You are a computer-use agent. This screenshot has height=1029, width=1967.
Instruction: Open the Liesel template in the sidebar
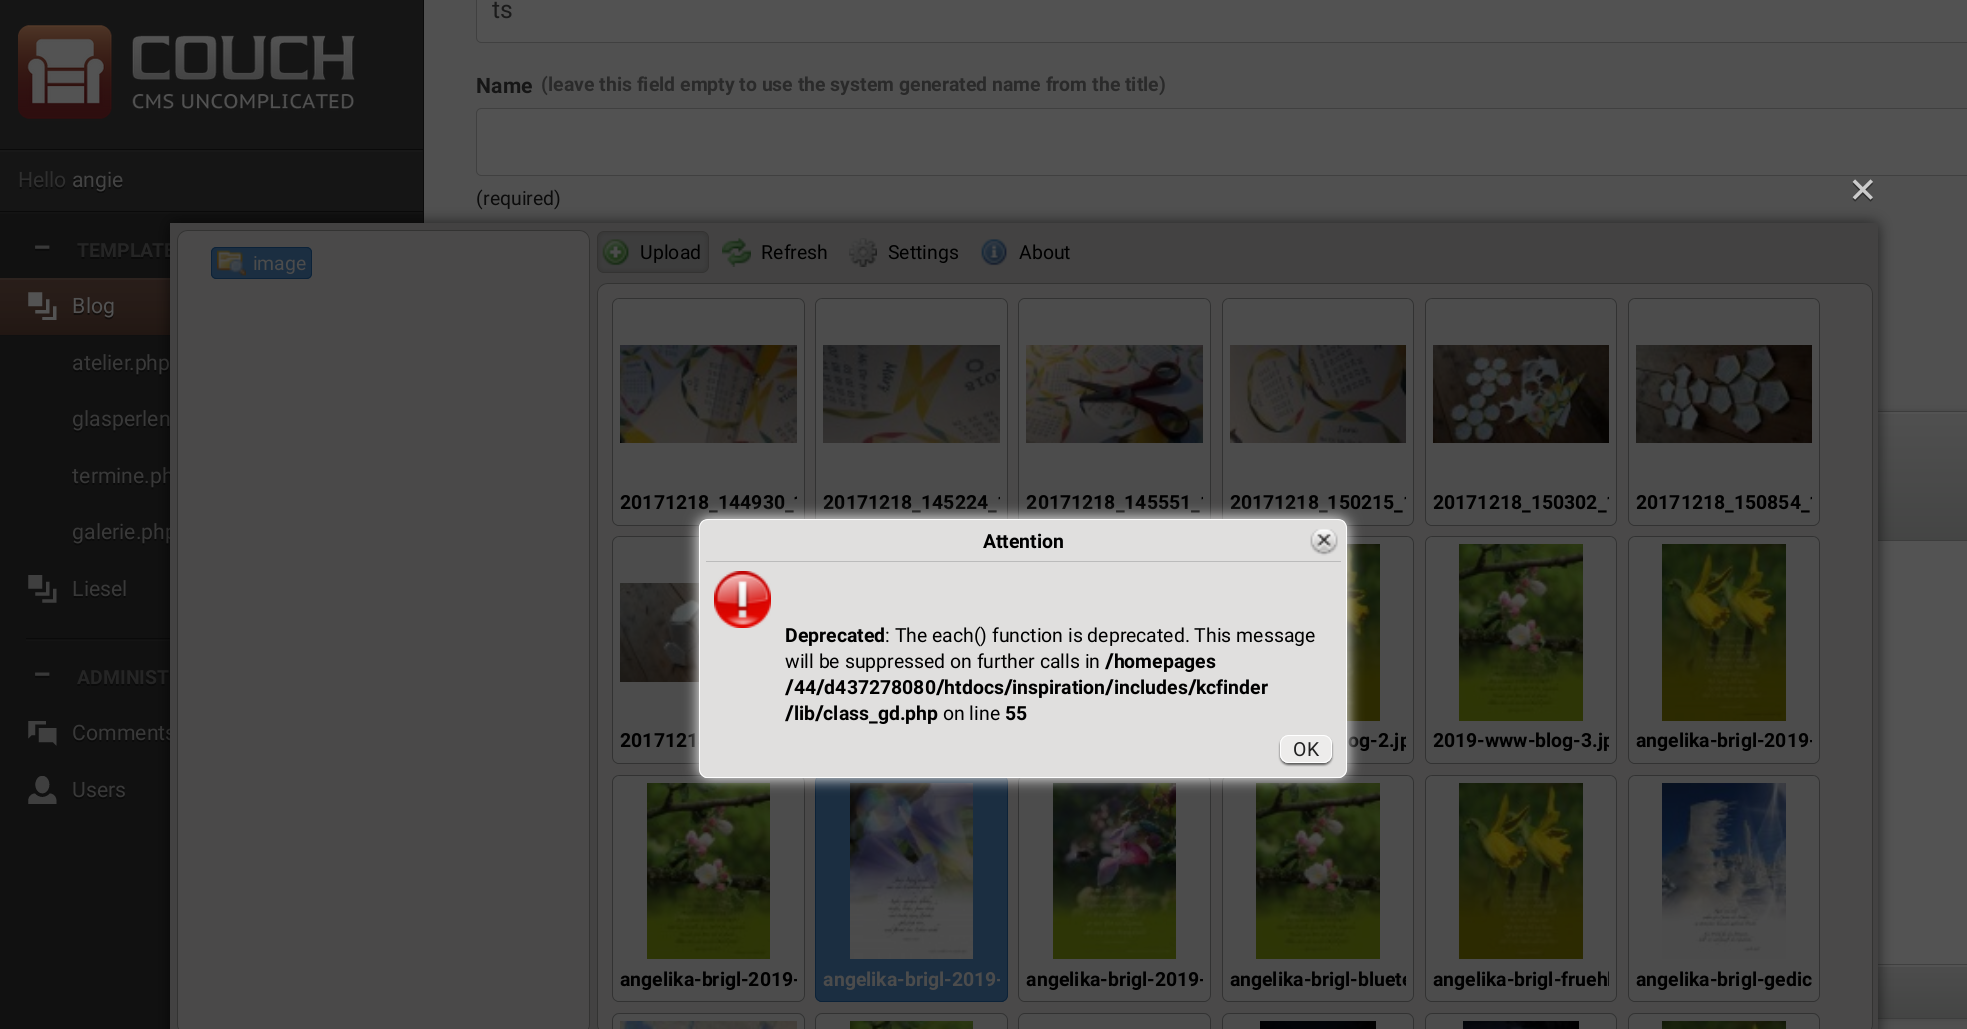[x=99, y=589]
